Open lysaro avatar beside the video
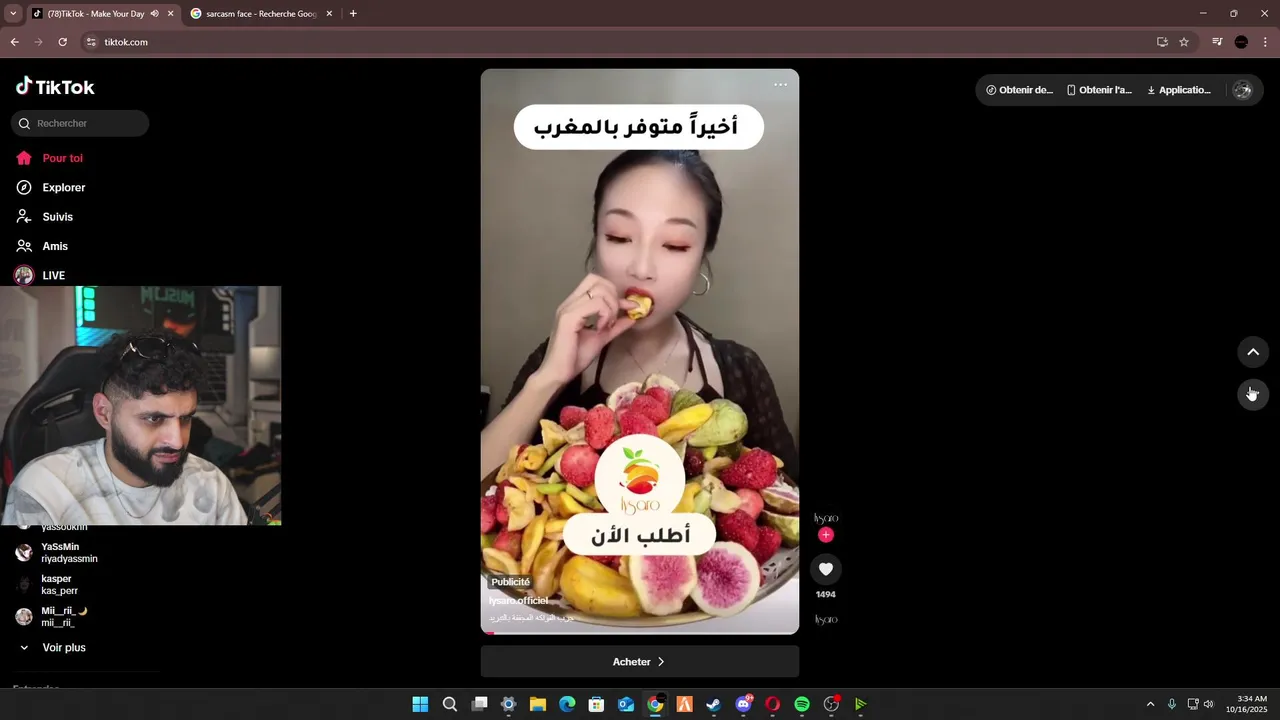 click(825, 518)
